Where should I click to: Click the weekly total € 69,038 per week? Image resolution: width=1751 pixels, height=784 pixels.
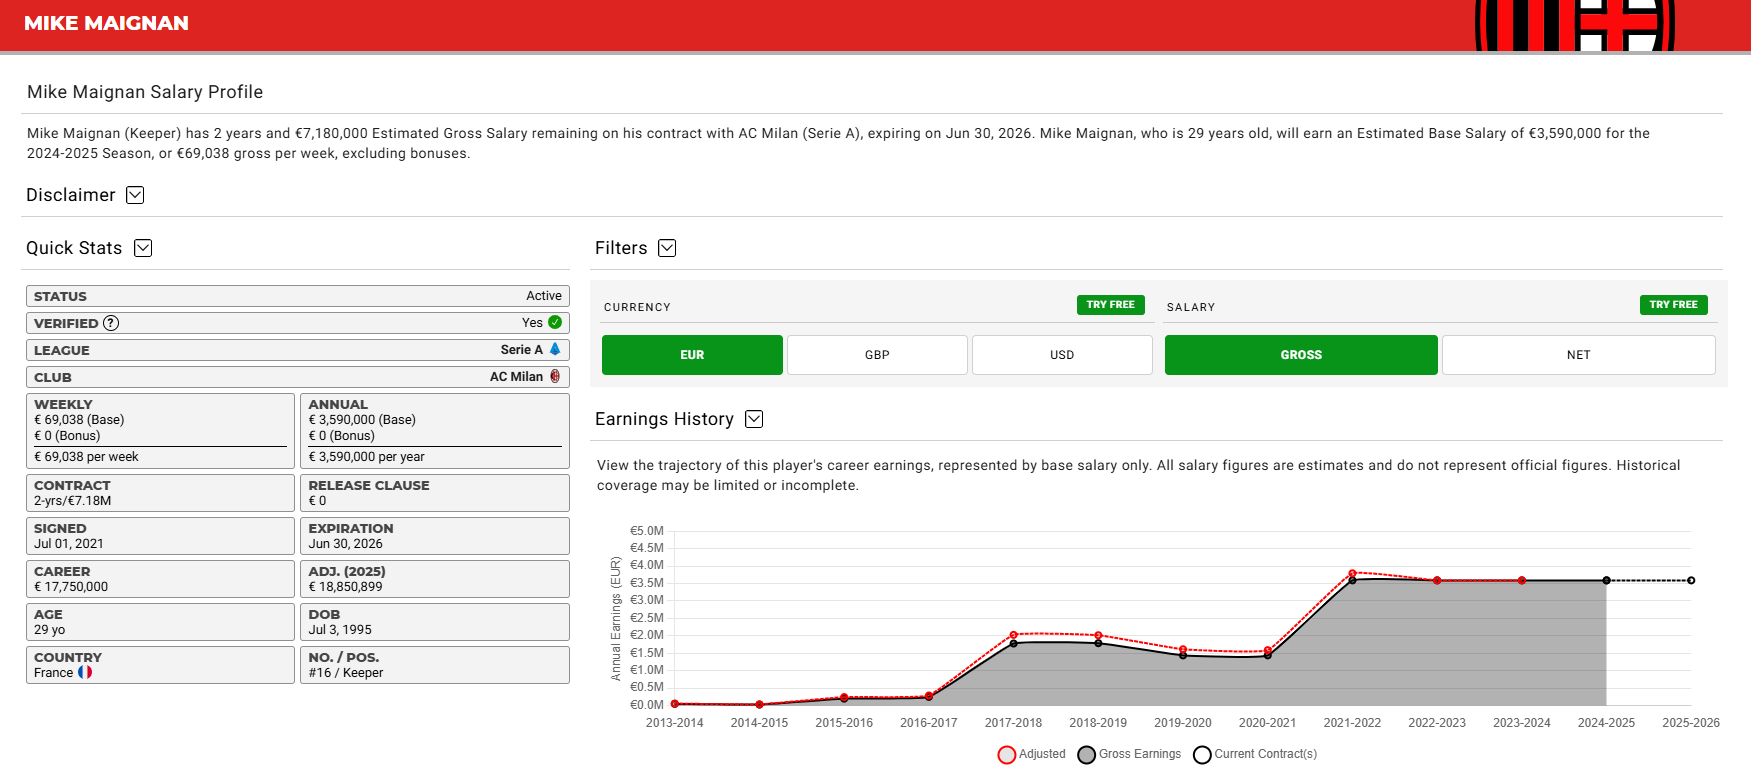[86, 457]
